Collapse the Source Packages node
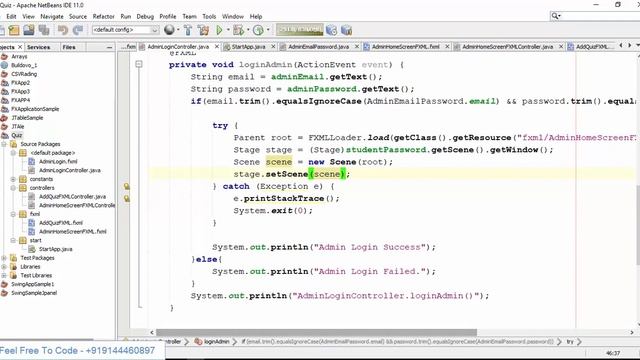 point(4,144)
